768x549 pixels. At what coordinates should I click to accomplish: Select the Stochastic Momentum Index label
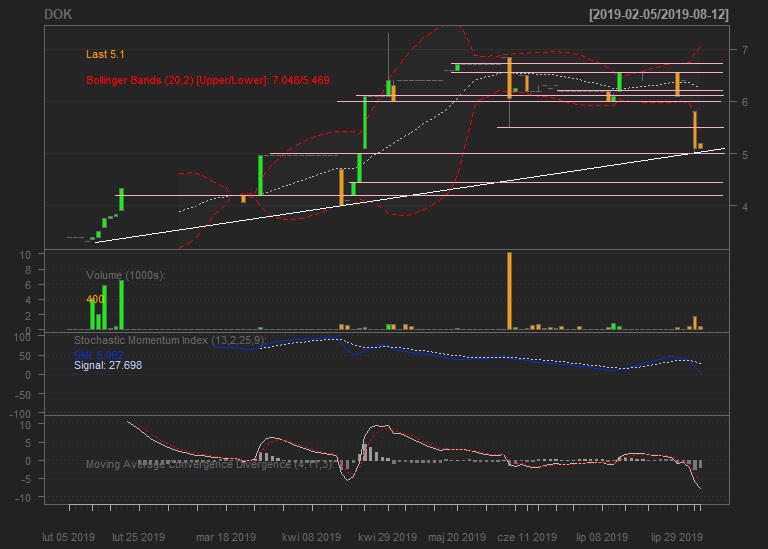click(170, 340)
